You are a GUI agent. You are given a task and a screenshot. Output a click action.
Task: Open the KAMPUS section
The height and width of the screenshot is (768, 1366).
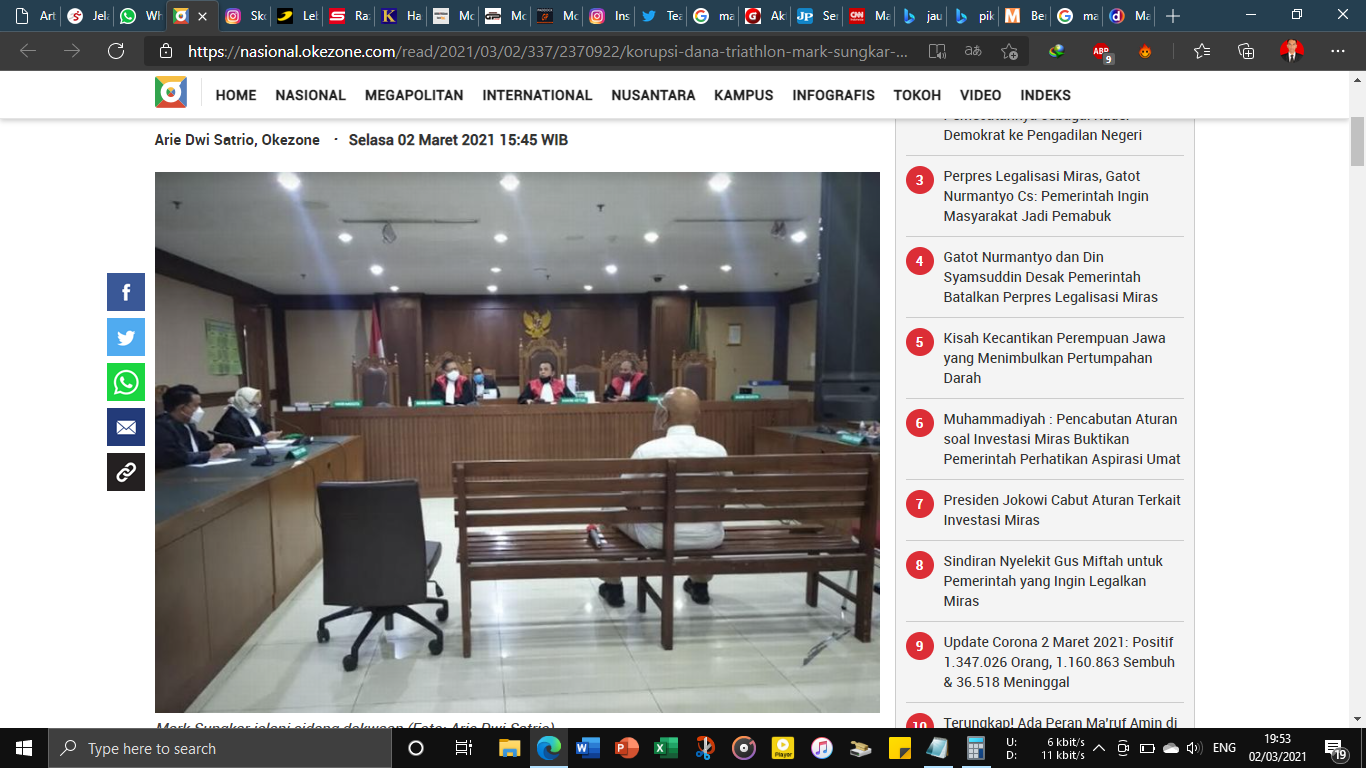[744, 95]
